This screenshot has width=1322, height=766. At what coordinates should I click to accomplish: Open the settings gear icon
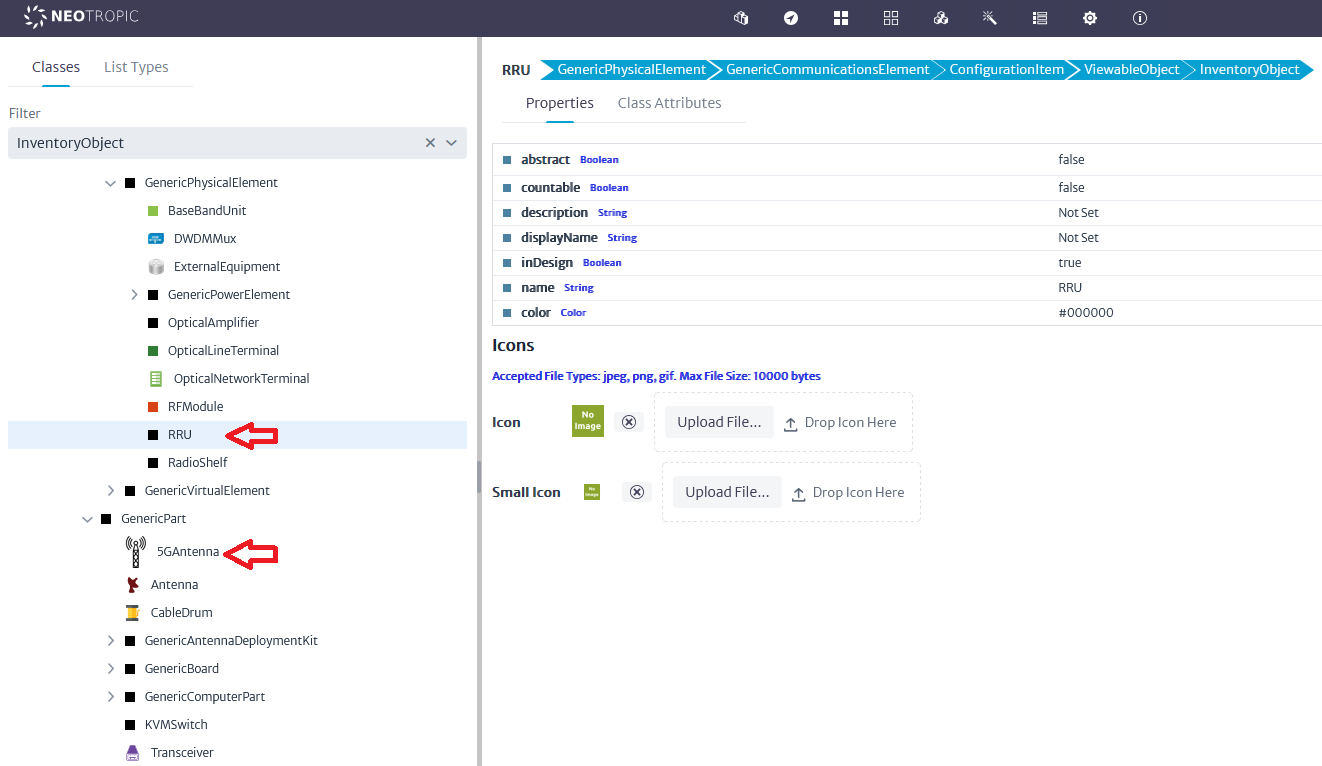coord(1090,18)
